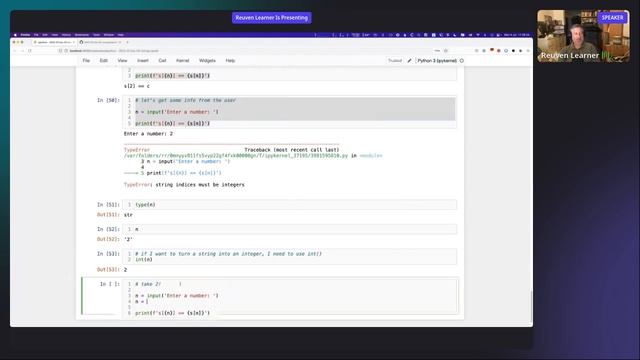The height and width of the screenshot is (360, 640).
Task: Open the View menu in Jupyter
Action: click(122, 60)
